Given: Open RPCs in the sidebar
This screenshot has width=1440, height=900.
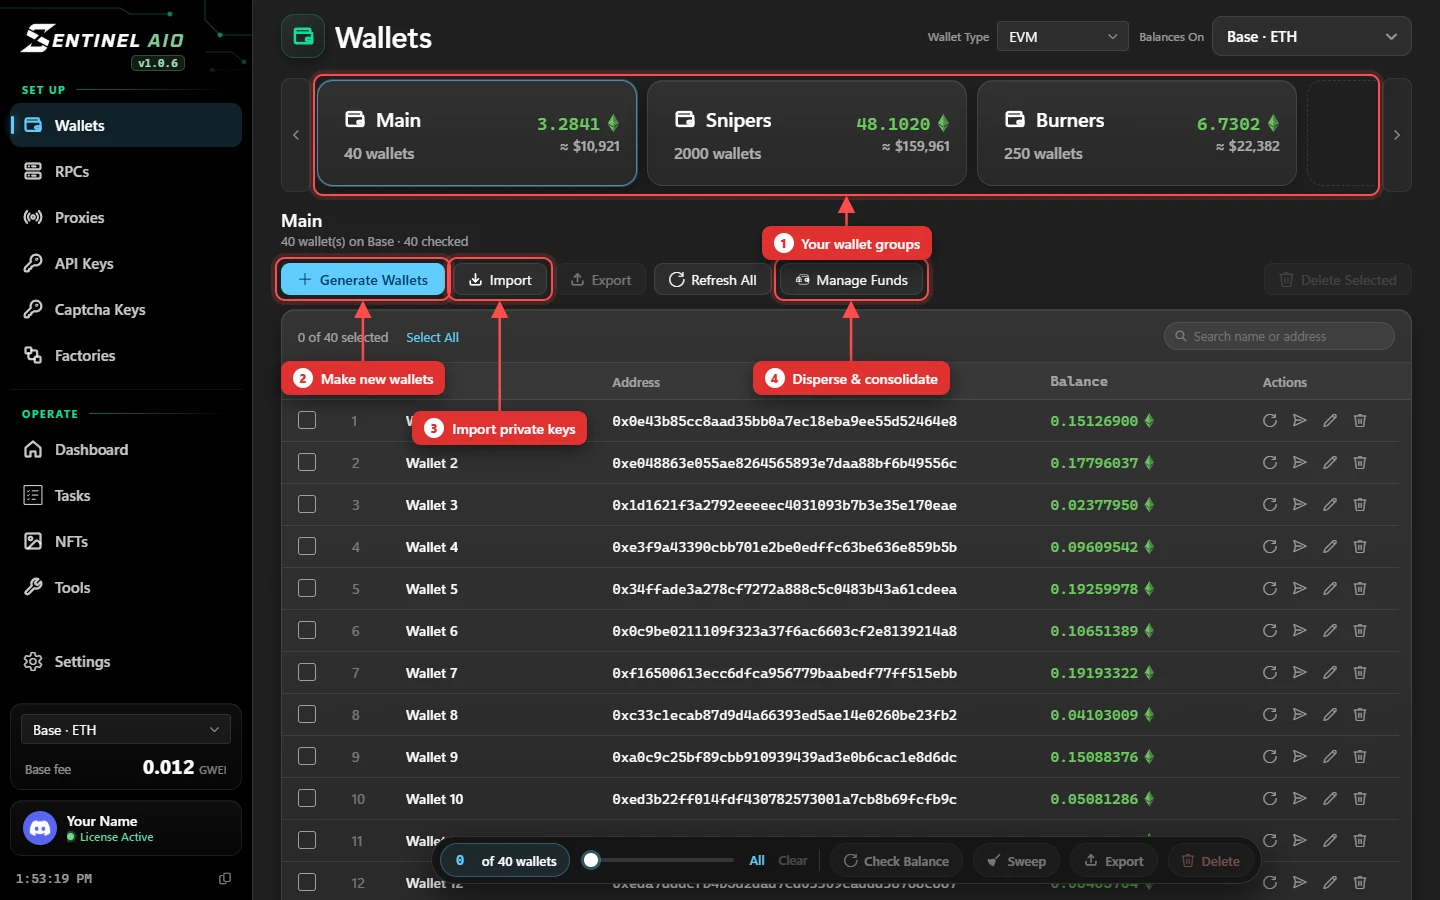Looking at the screenshot, I should click(x=126, y=172).
